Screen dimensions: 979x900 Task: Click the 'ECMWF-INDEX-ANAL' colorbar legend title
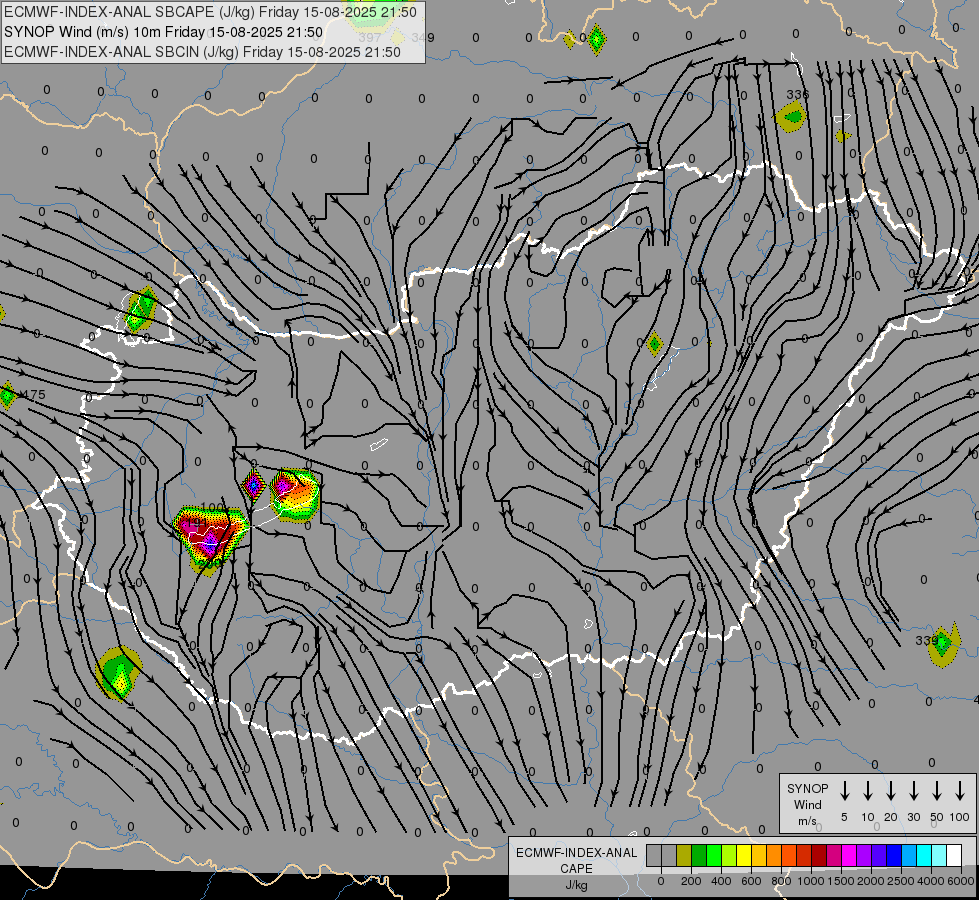576,853
